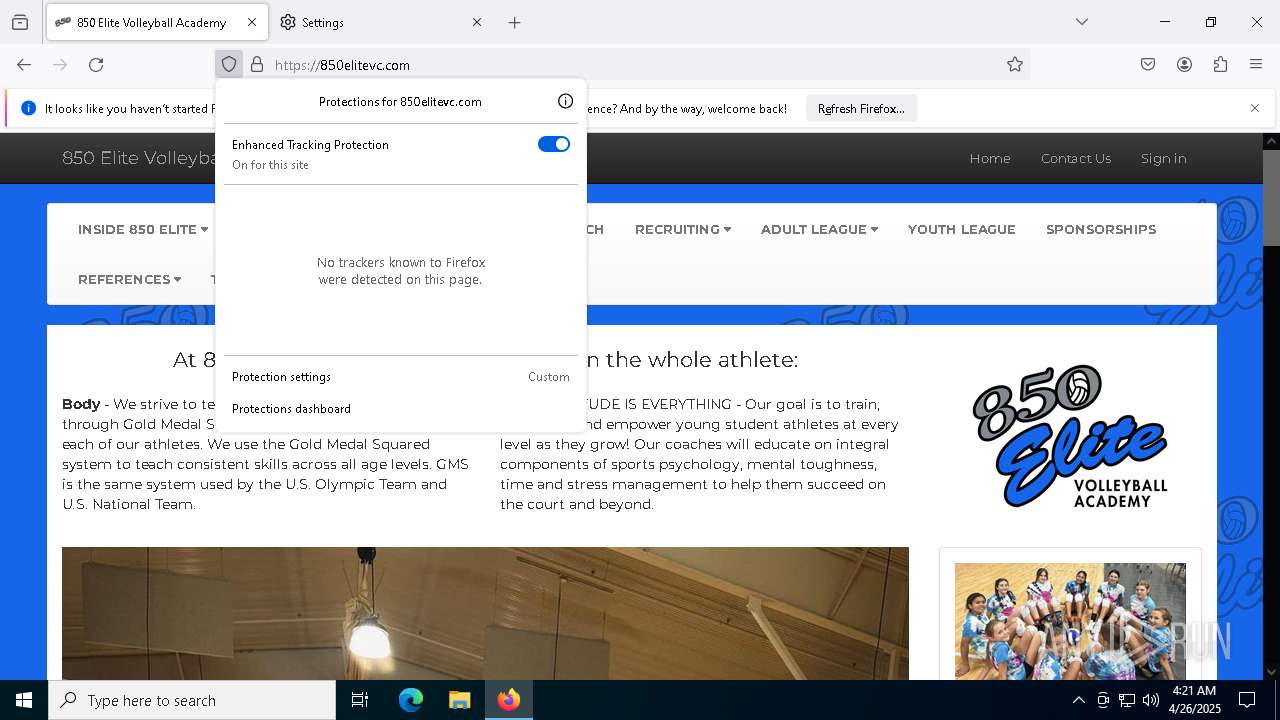Viewport: 1280px width, 720px height.
Task: Expand the RECRUITING dropdown menu
Action: tap(683, 229)
